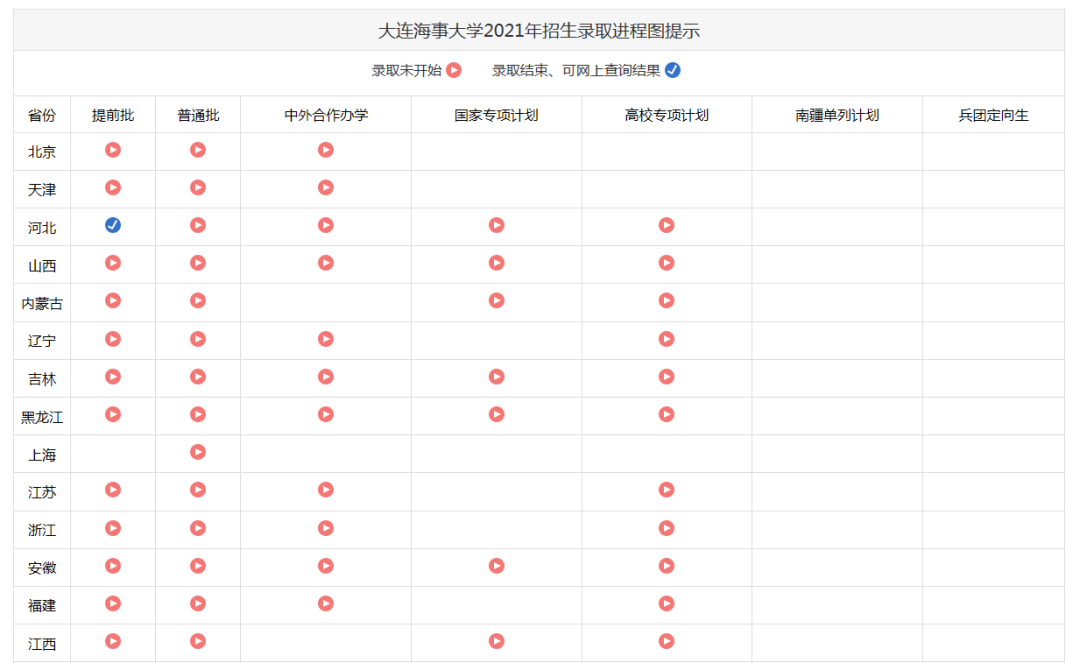Click the red legend icon beside 录取未开始
Image resolution: width=1080 pixels, height=663 pixels.
click(454, 70)
